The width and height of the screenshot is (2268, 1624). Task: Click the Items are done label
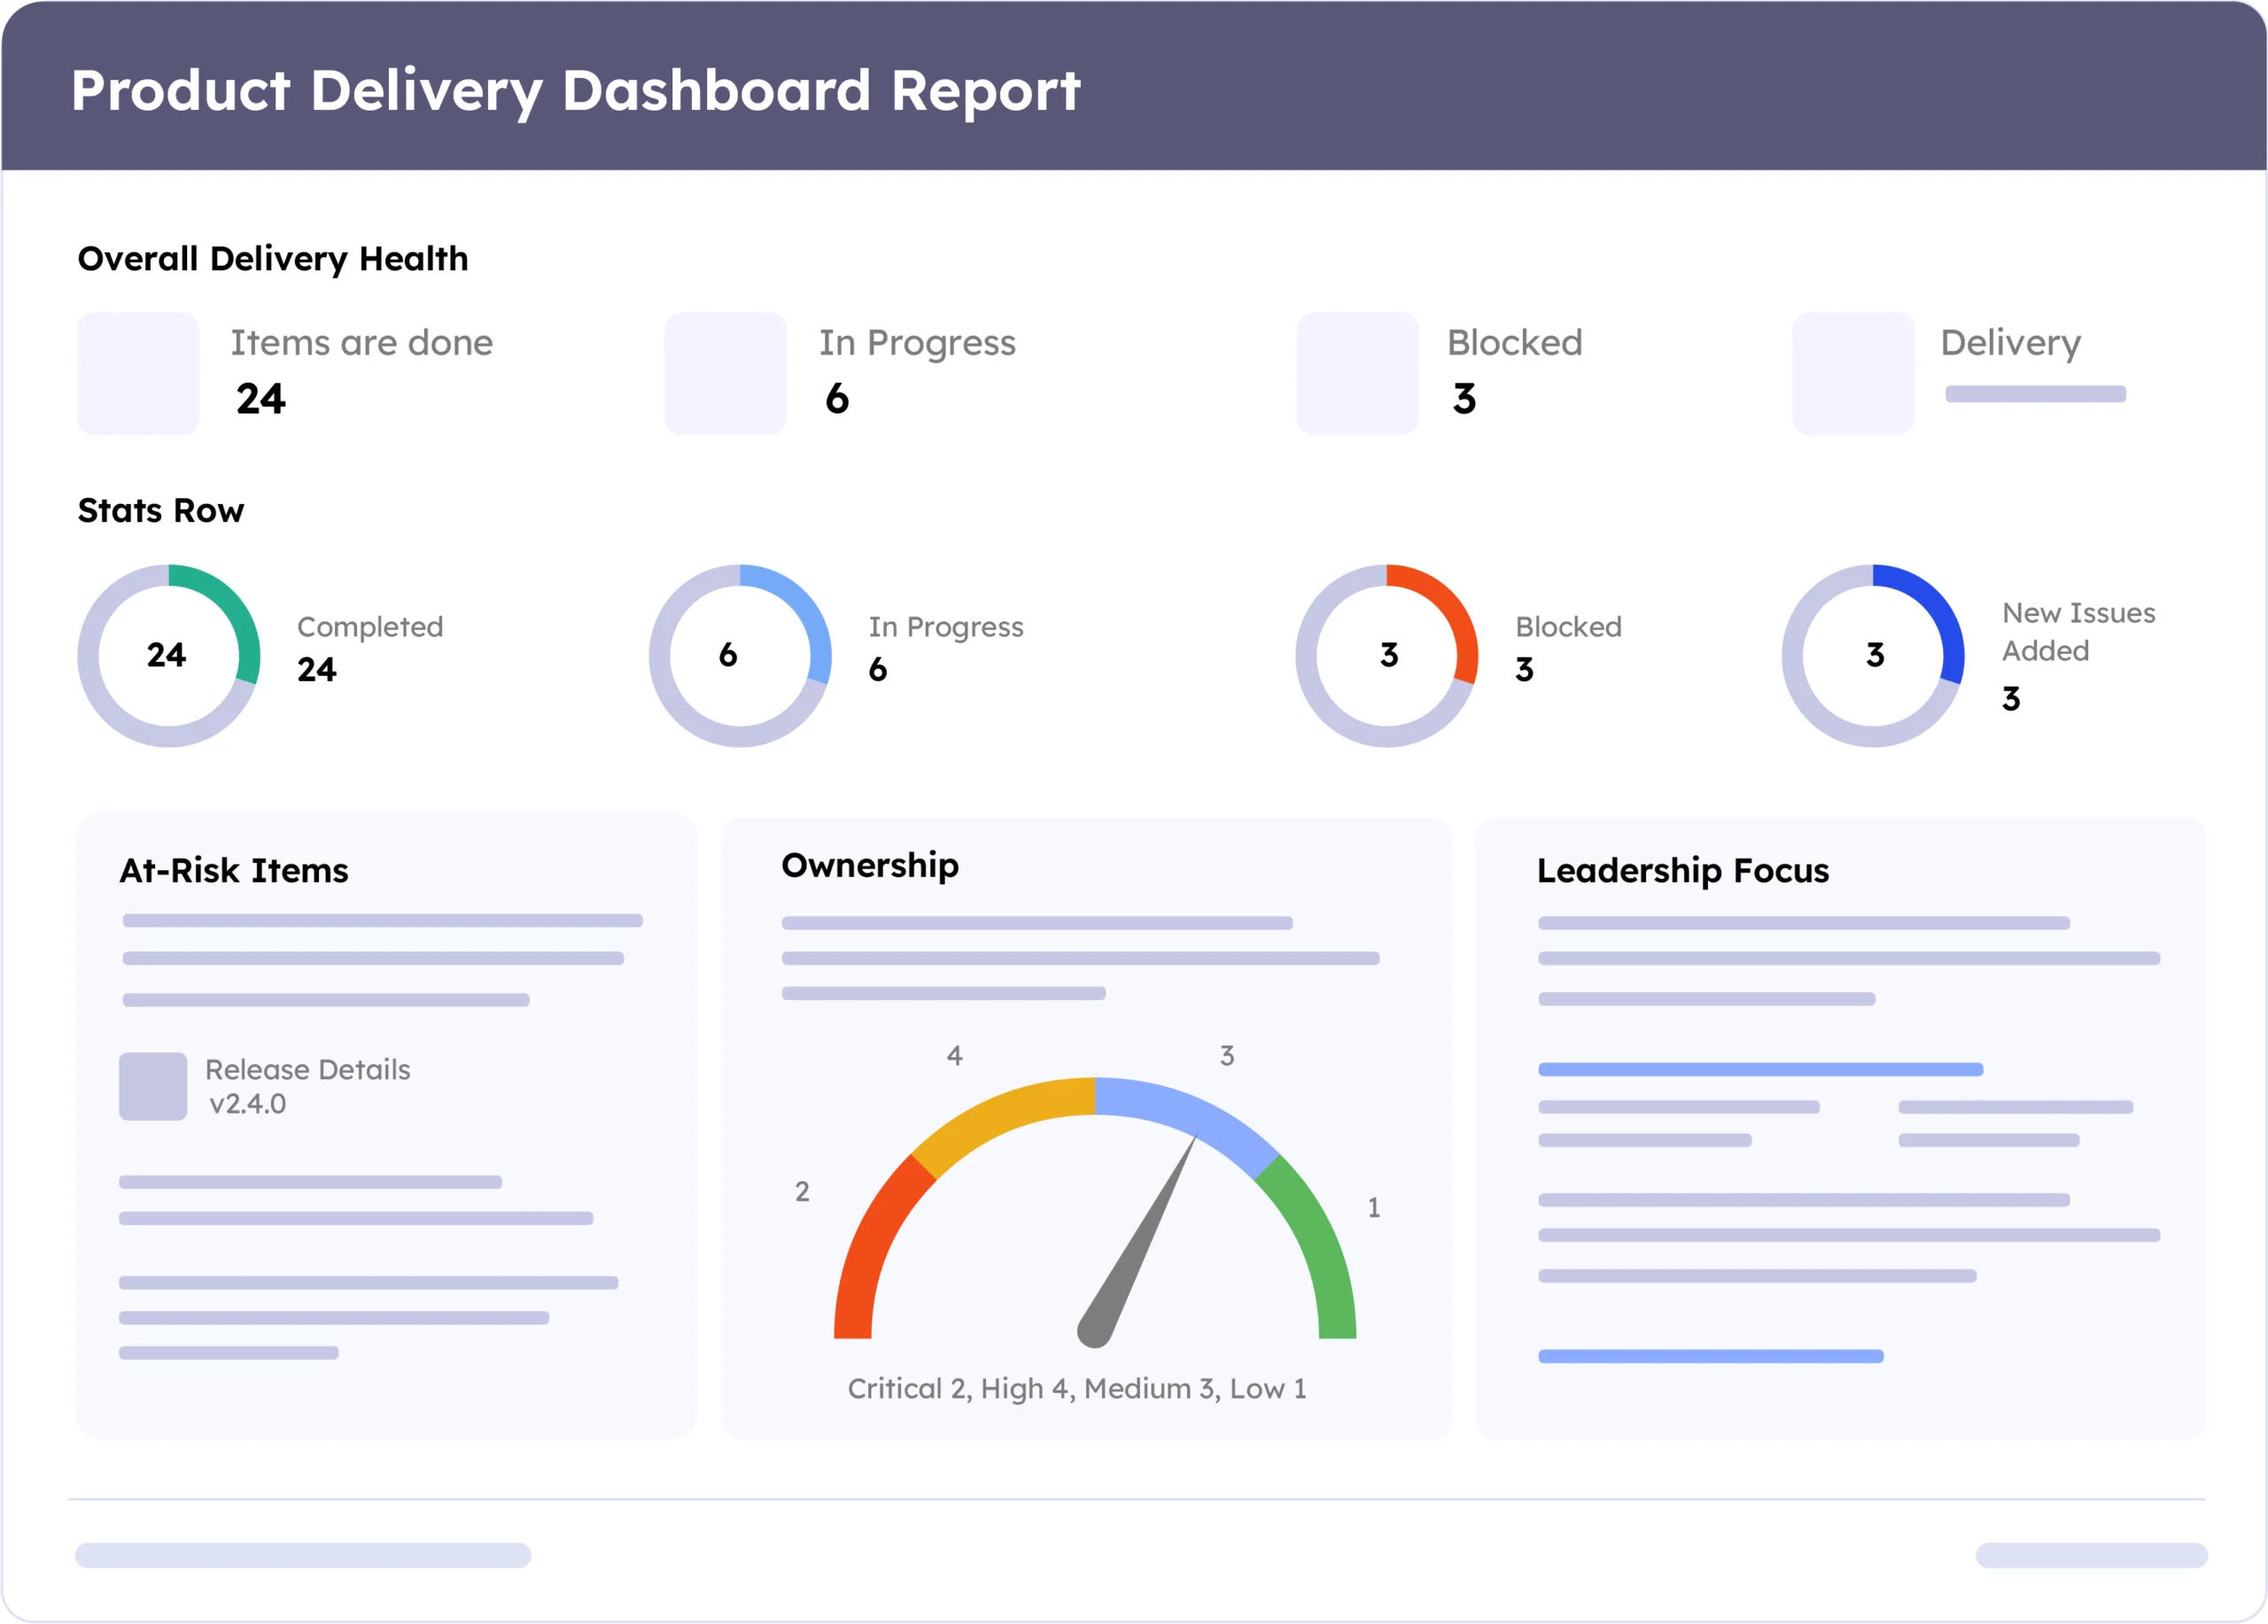pyautogui.click(x=362, y=343)
